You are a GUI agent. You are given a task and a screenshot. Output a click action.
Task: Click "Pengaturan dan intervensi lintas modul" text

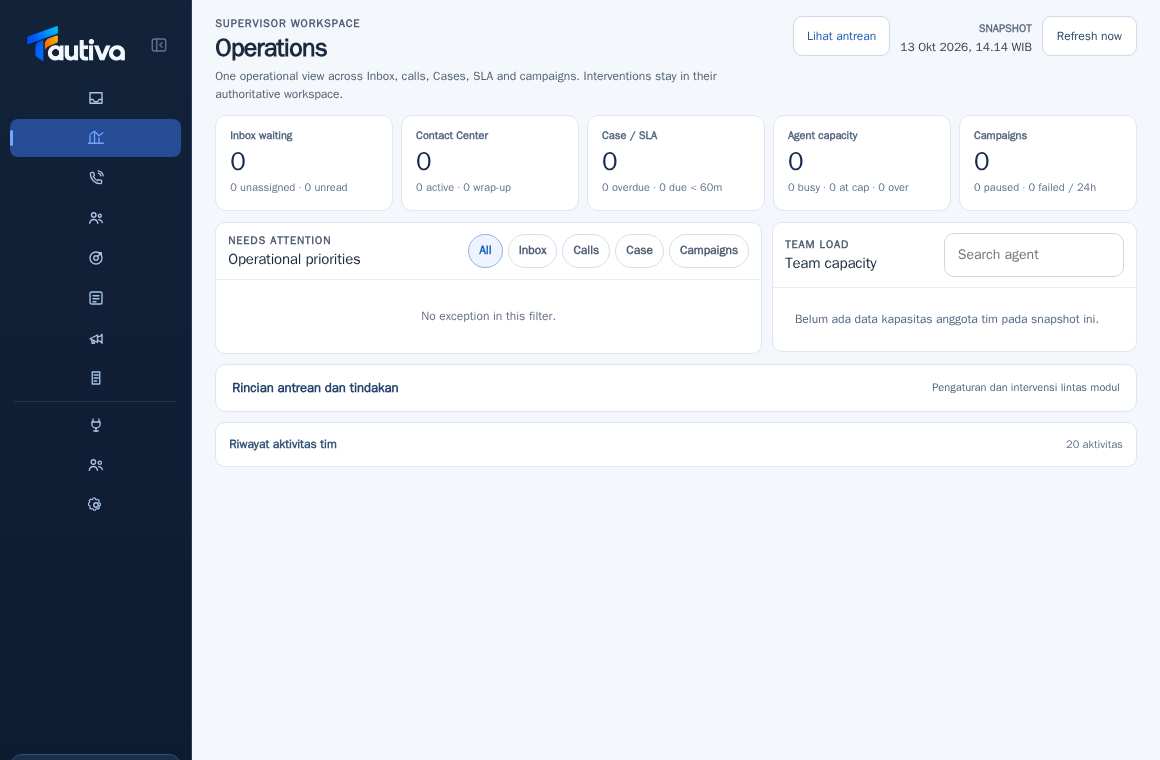(1025, 388)
